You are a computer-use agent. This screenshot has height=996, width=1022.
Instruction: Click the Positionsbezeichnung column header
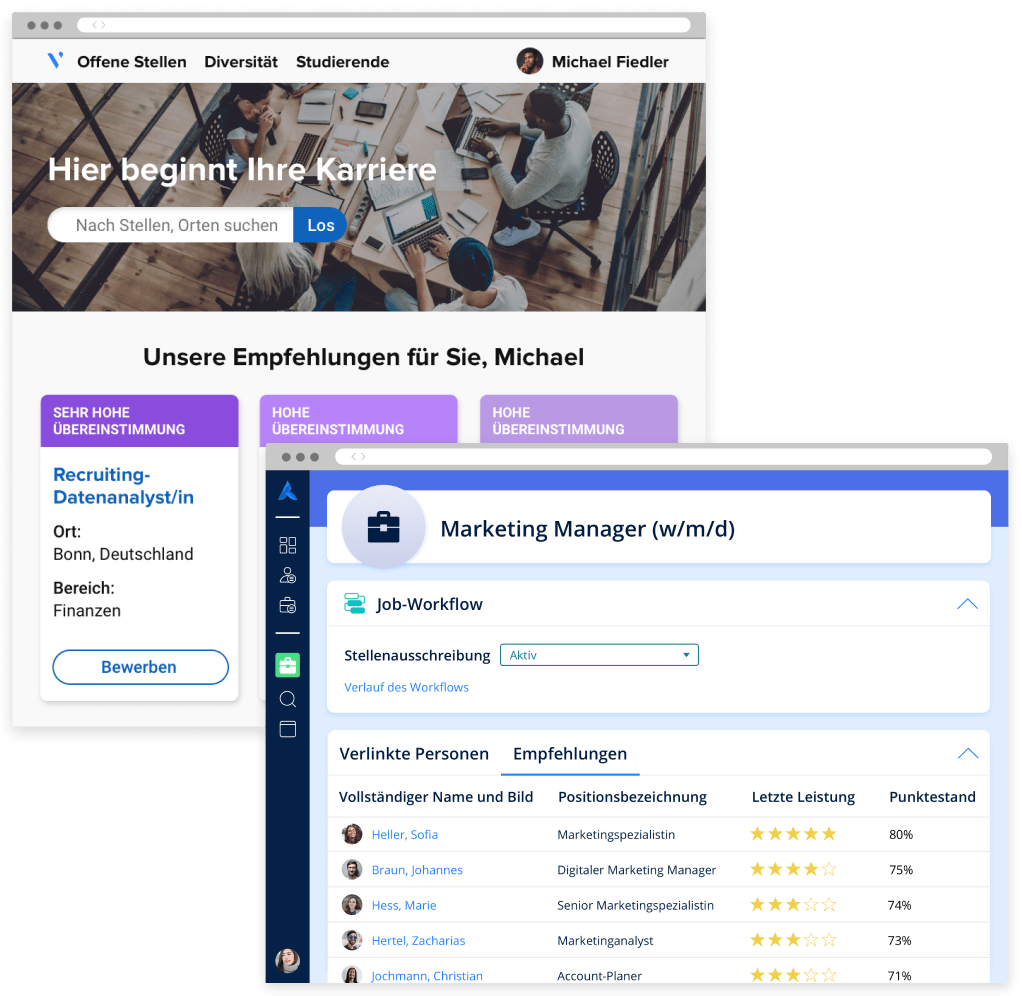(632, 797)
